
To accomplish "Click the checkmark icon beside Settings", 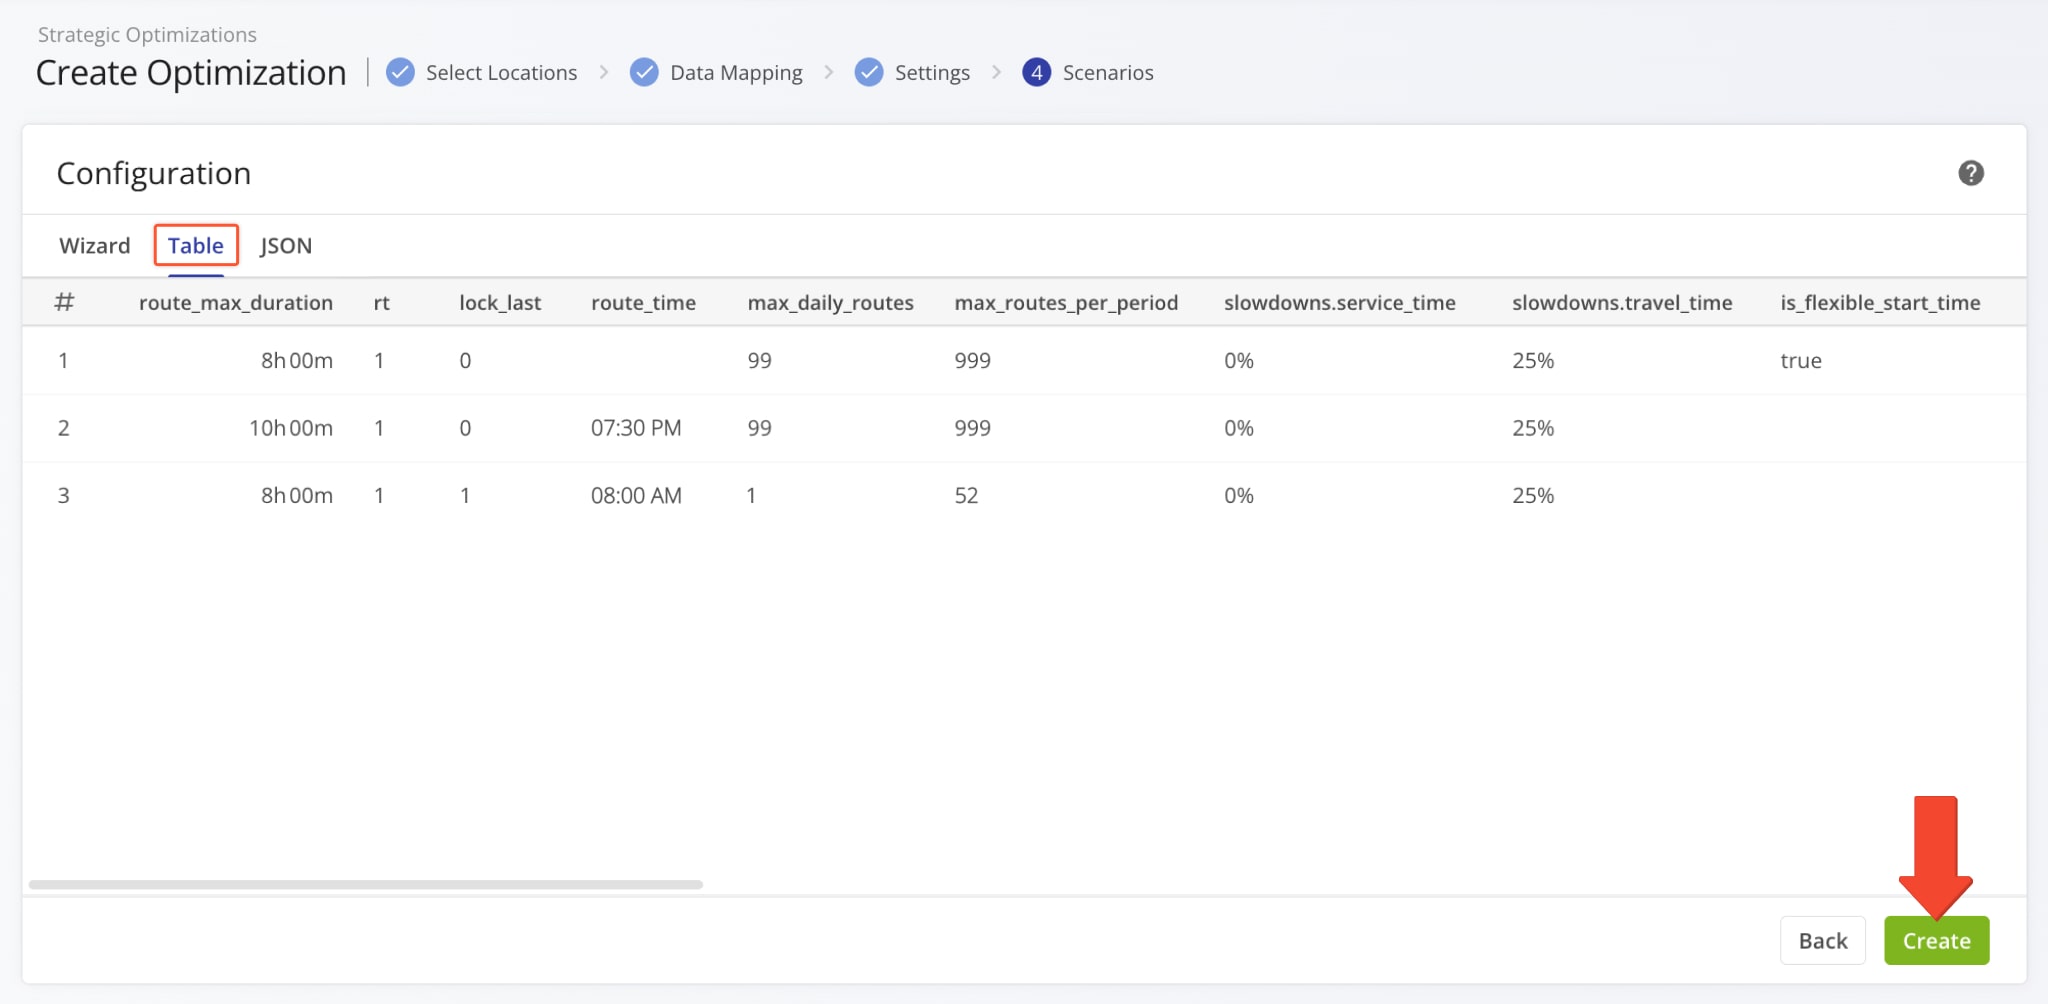I will coord(869,72).
